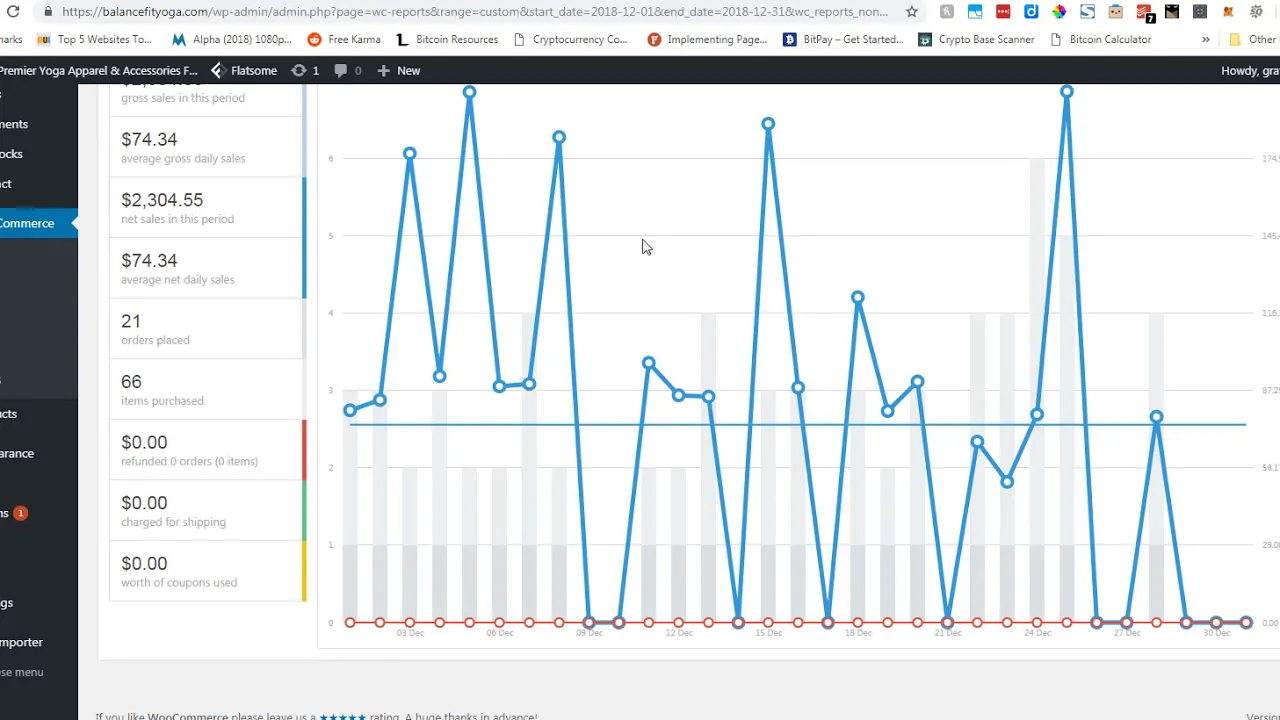The height and width of the screenshot is (720, 1280).
Task: Open the Cryptocurrency Co... bookmark
Action: 570,40
